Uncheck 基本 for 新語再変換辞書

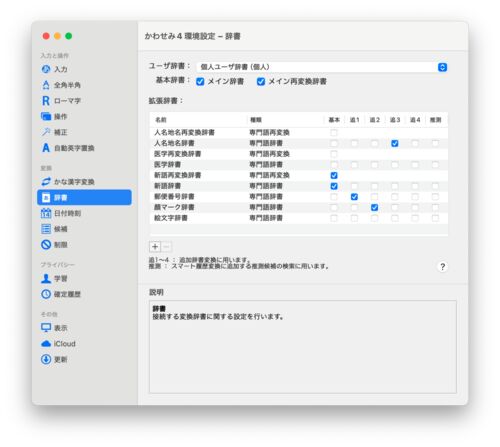(334, 175)
